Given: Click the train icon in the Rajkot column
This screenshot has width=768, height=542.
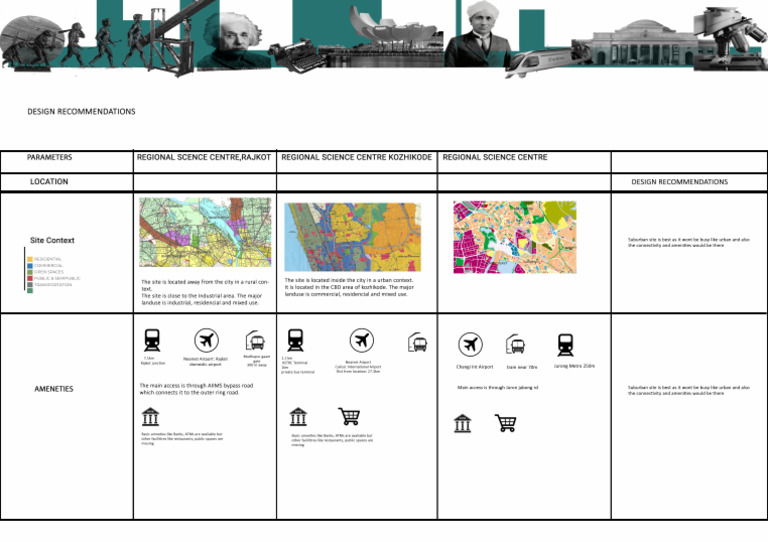Looking at the screenshot, I should point(152,340).
